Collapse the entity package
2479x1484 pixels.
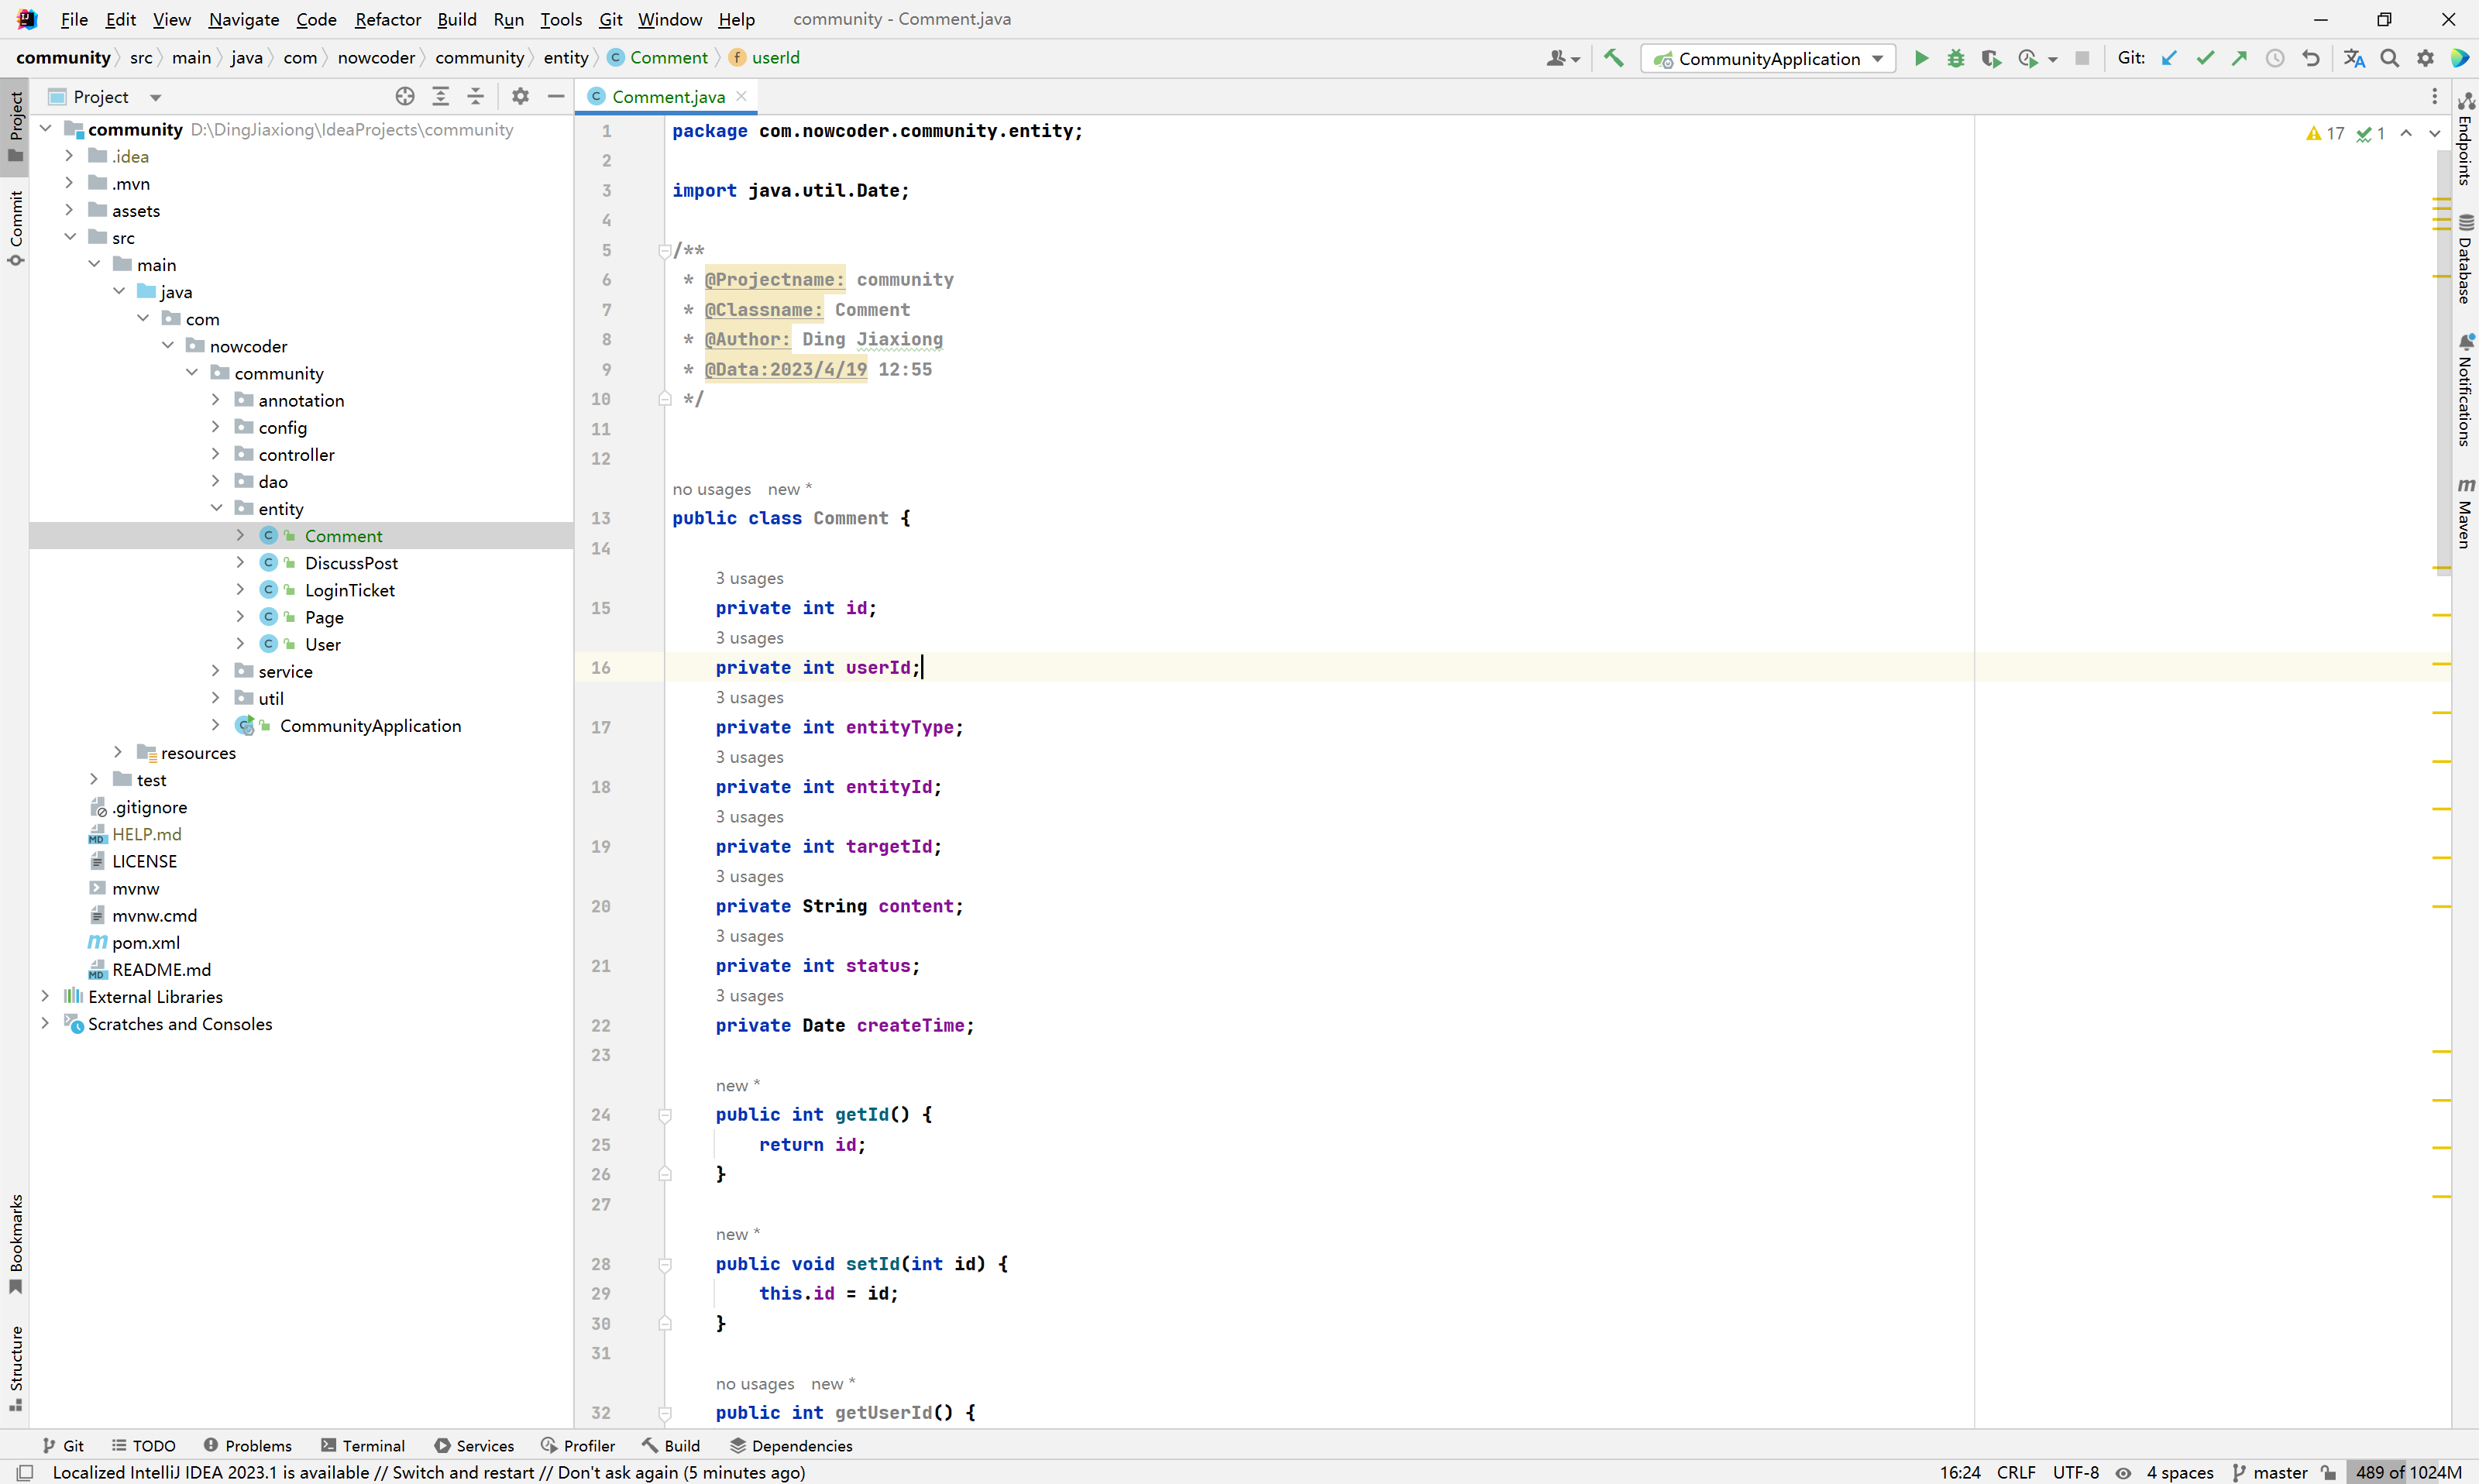tap(215, 508)
